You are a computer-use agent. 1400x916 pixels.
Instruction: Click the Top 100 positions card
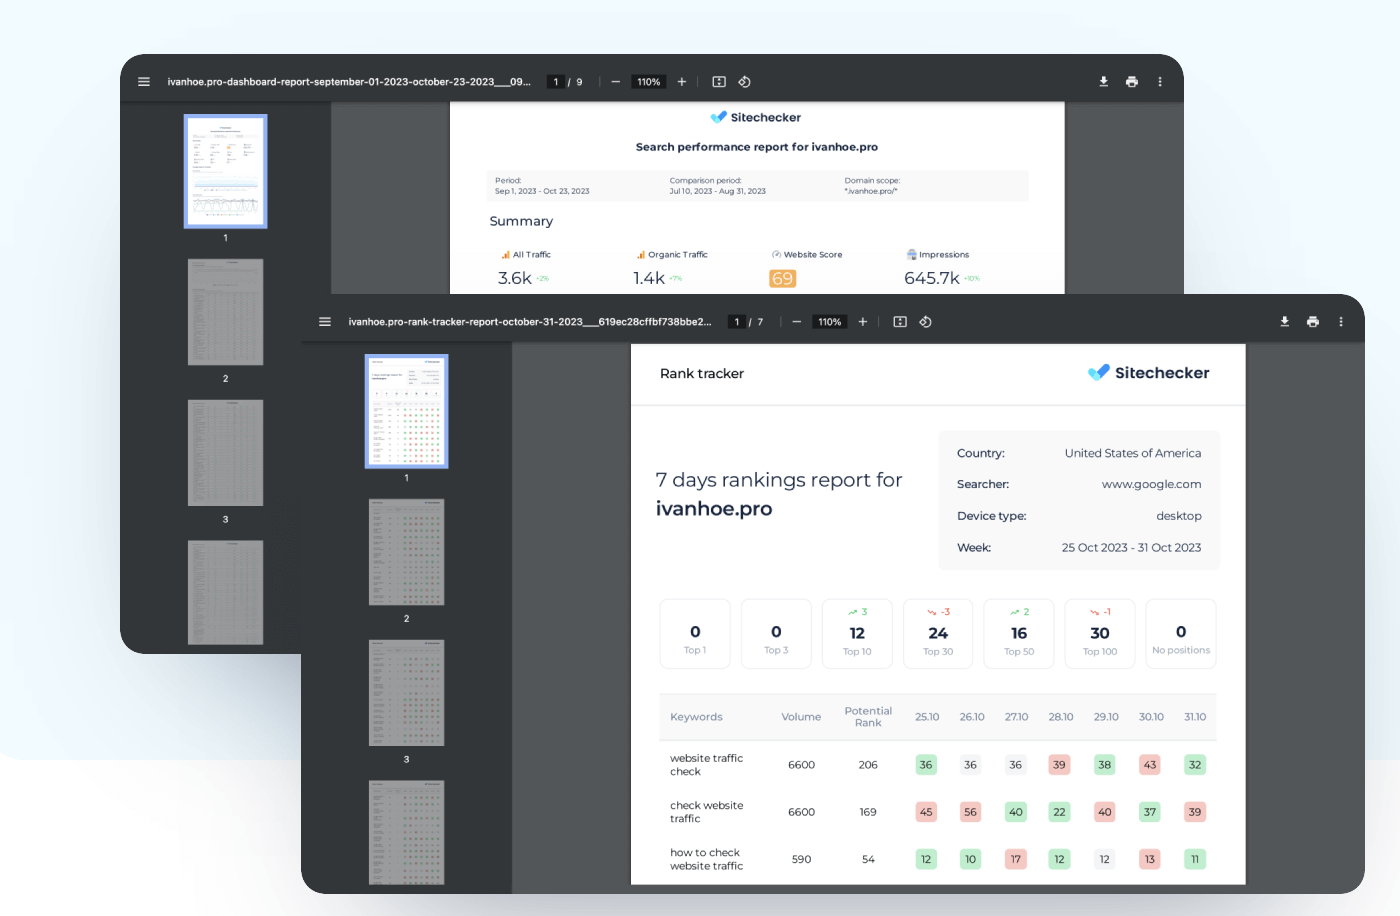tap(1100, 634)
